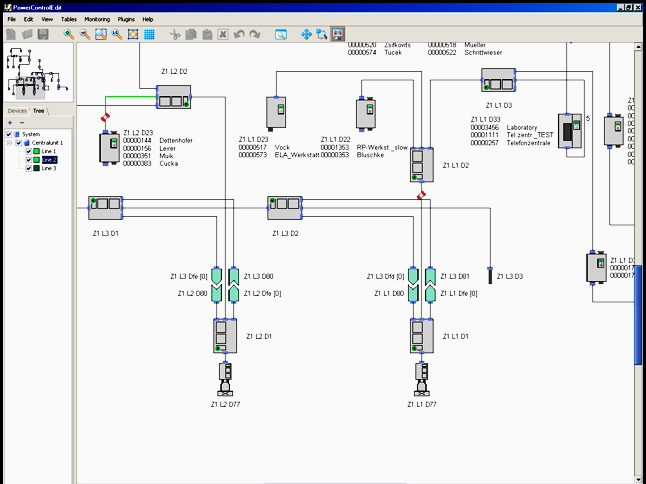Select Line 2 in the tree
This screenshot has width=646, height=484.
click(x=48, y=160)
